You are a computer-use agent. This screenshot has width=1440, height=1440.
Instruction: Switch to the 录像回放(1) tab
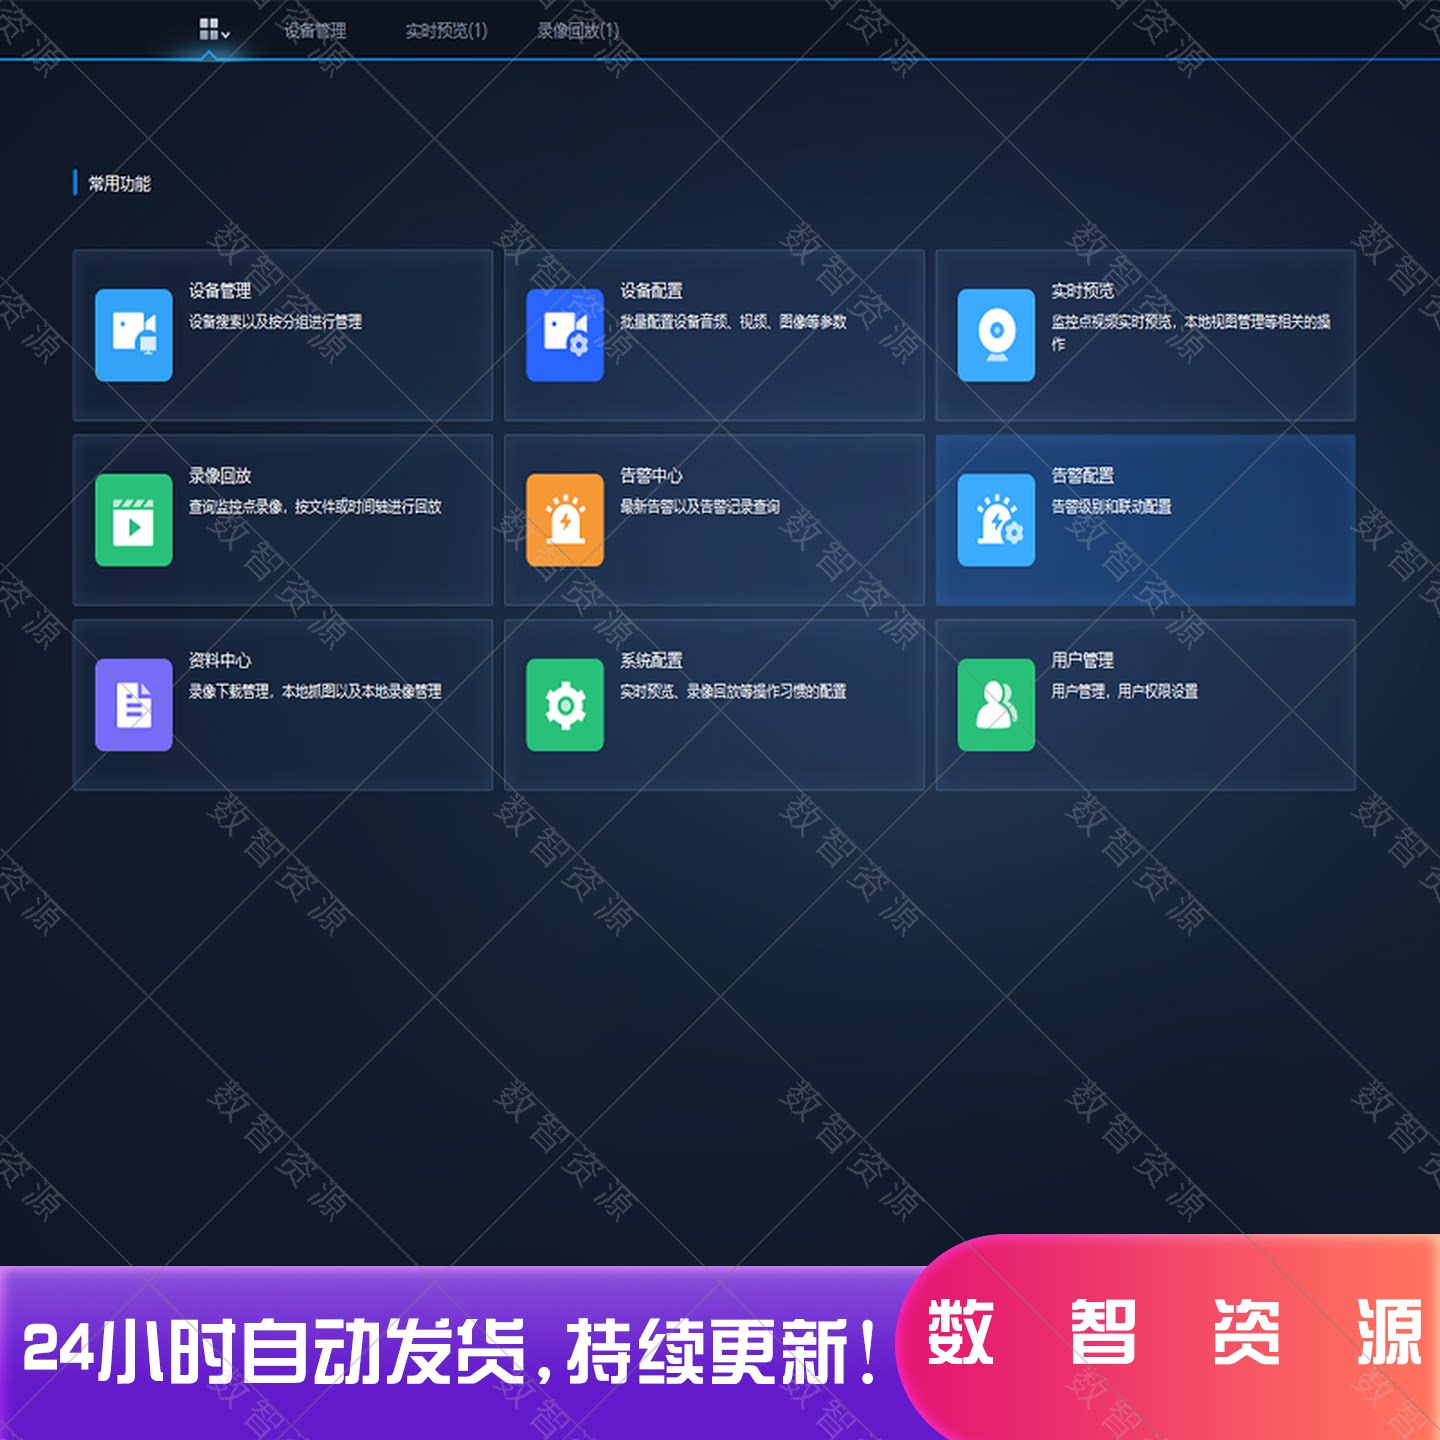tap(578, 31)
